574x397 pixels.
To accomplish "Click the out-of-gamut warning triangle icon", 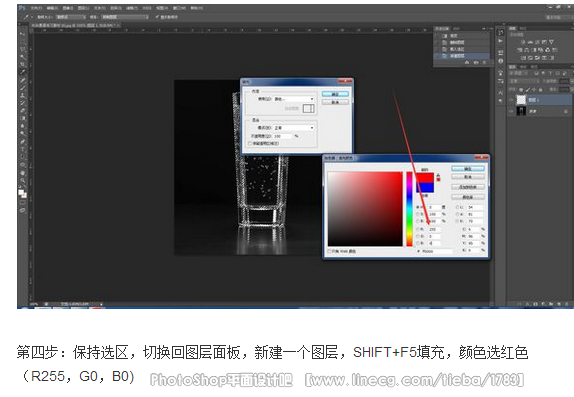I will (x=438, y=175).
